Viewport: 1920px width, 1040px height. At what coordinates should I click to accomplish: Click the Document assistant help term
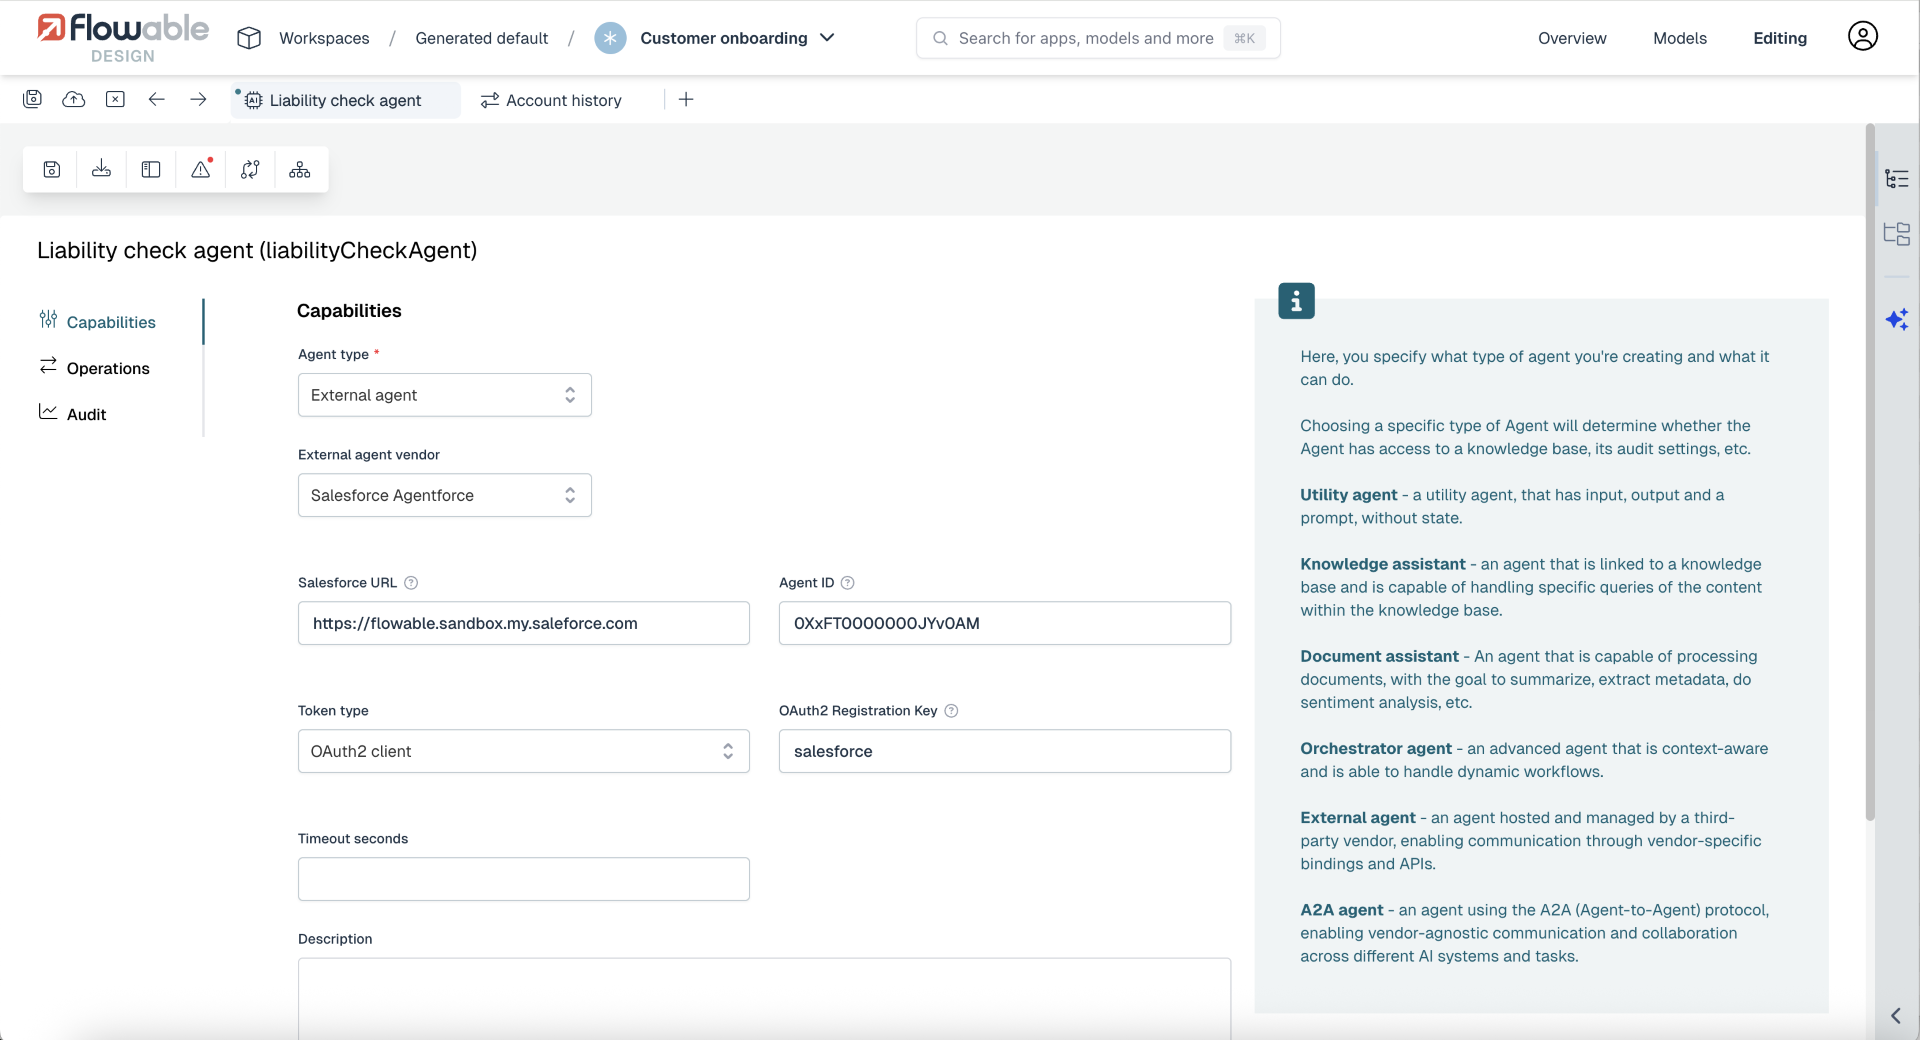(1379, 656)
